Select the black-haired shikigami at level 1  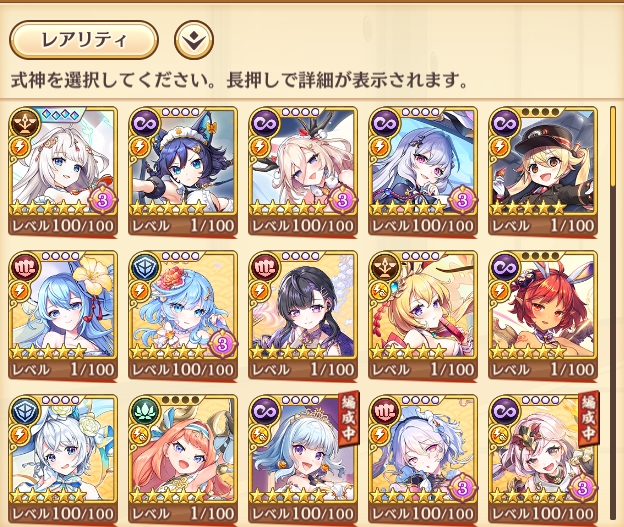pos(303,316)
